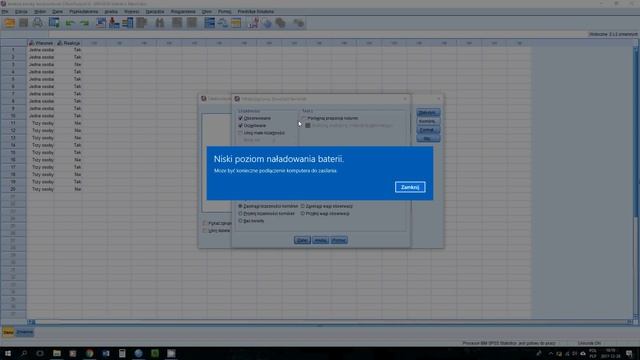Enable Ukryj małe liczebności checkbox
This screenshot has height=360, width=640.
coord(240,133)
